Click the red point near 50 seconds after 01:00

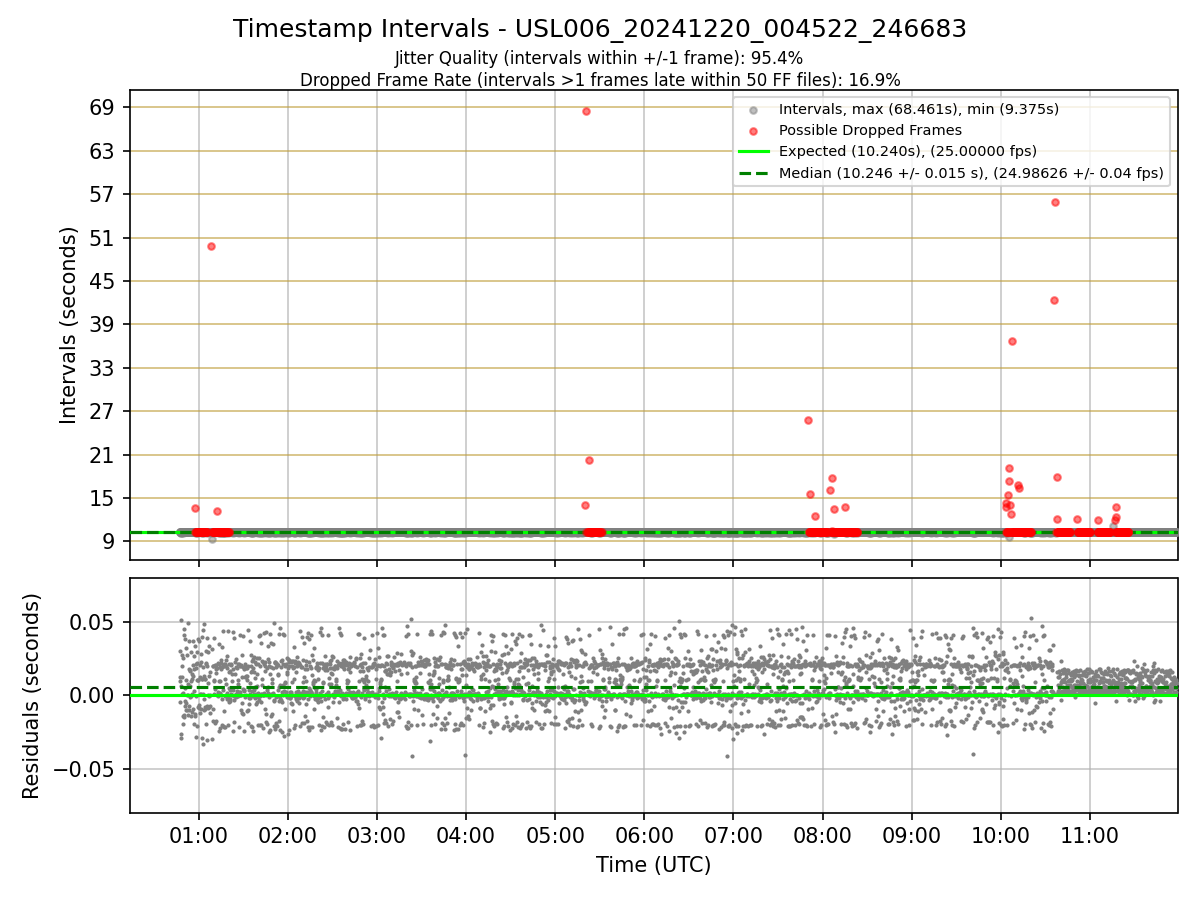point(211,246)
